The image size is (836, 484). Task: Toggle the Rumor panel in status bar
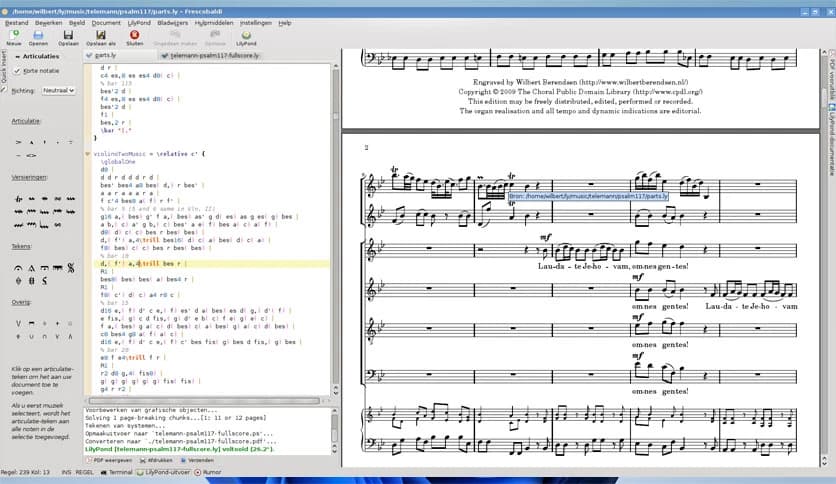[208, 470]
